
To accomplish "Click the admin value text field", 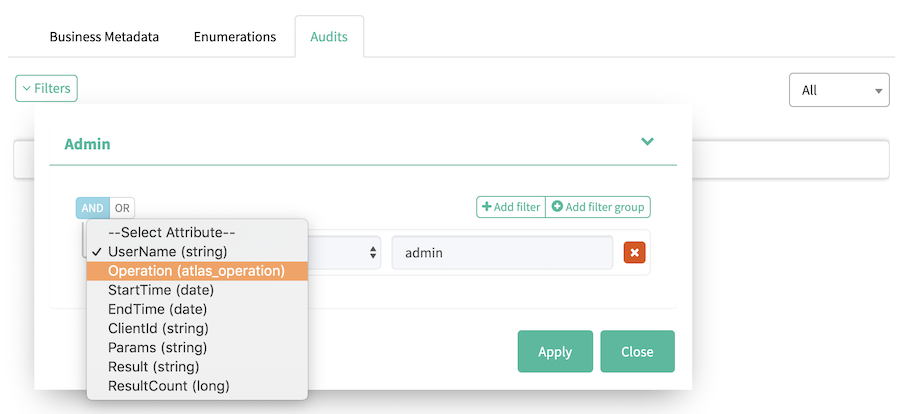I will 502,253.
